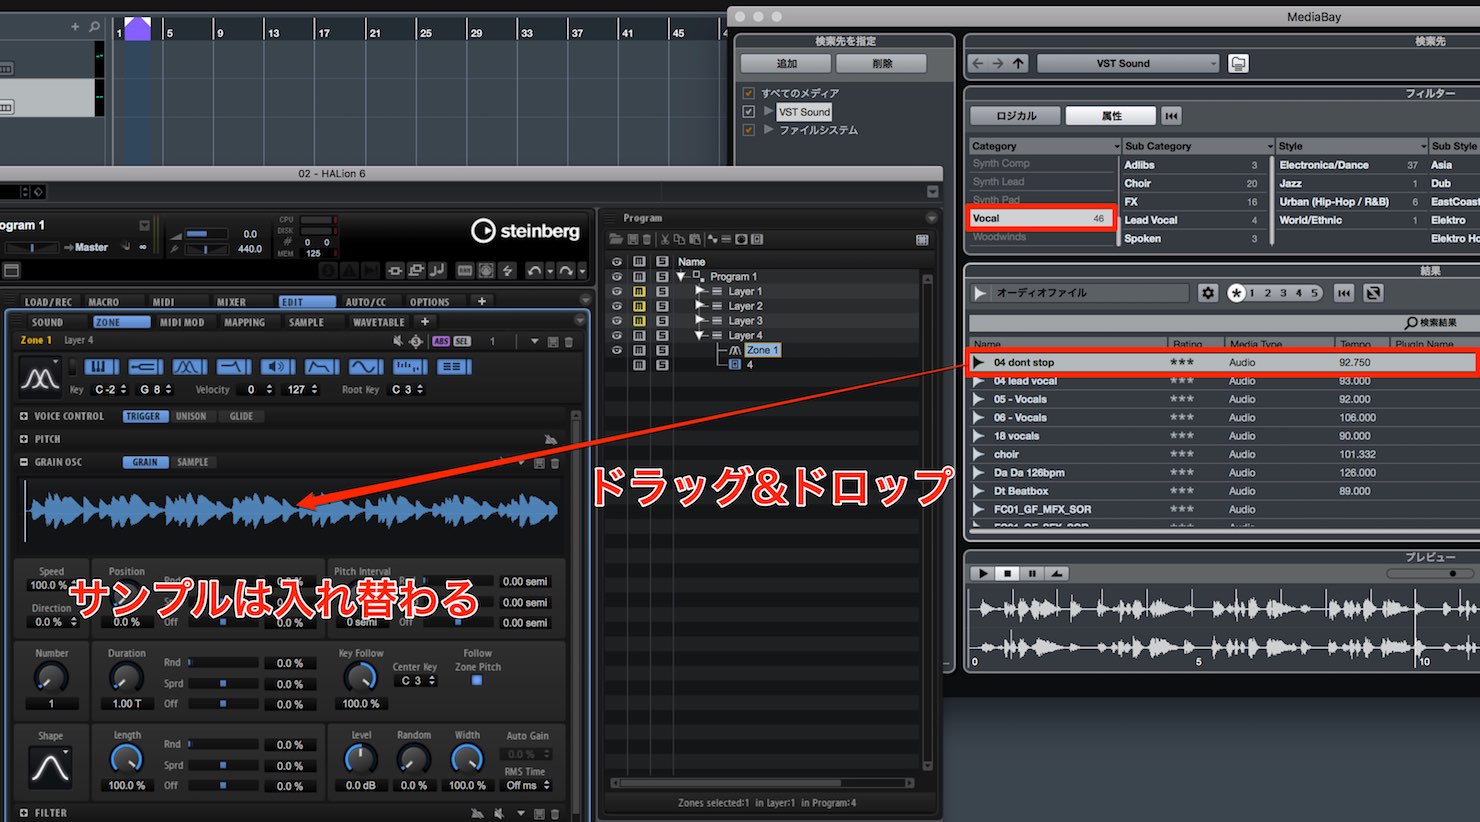Image resolution: width=1480 pixels, height=822 pixels.
Task: Click the keyboard voice control section icon
Action: 101,367
